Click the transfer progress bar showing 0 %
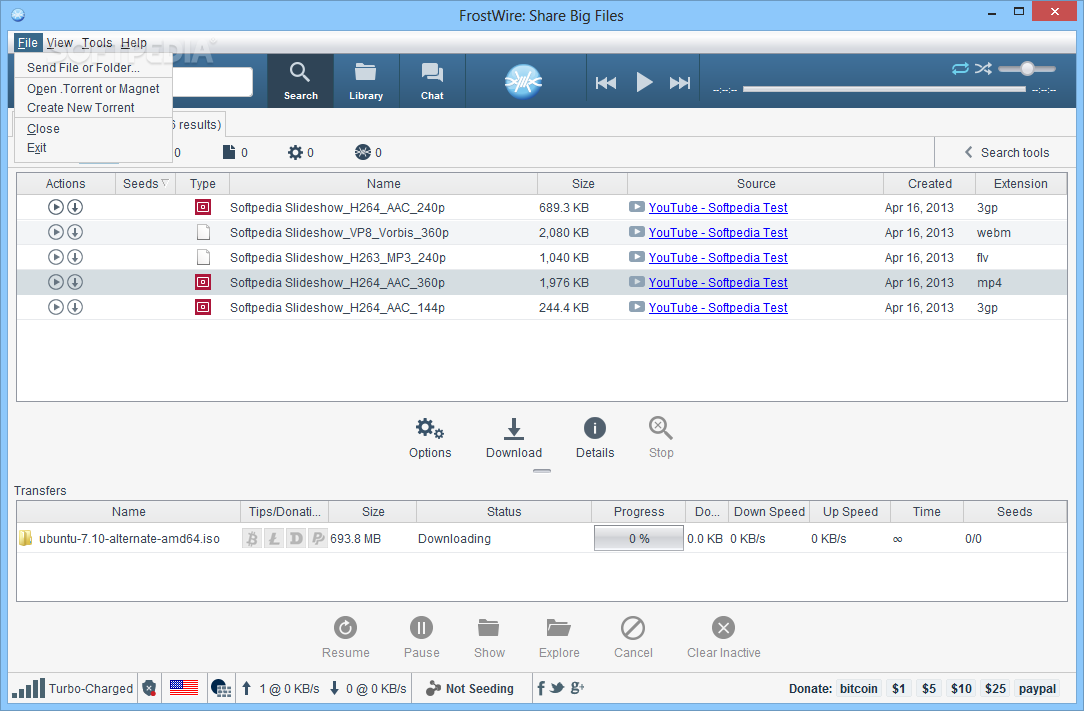1084x711 pixels. point(639,539)
